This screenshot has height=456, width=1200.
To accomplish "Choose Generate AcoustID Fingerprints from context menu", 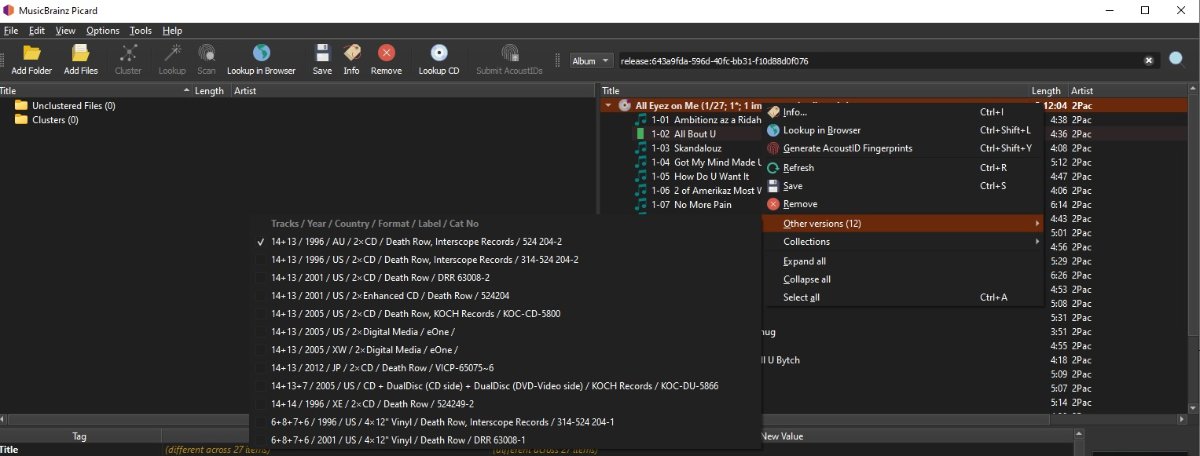I will pos(847,148).
